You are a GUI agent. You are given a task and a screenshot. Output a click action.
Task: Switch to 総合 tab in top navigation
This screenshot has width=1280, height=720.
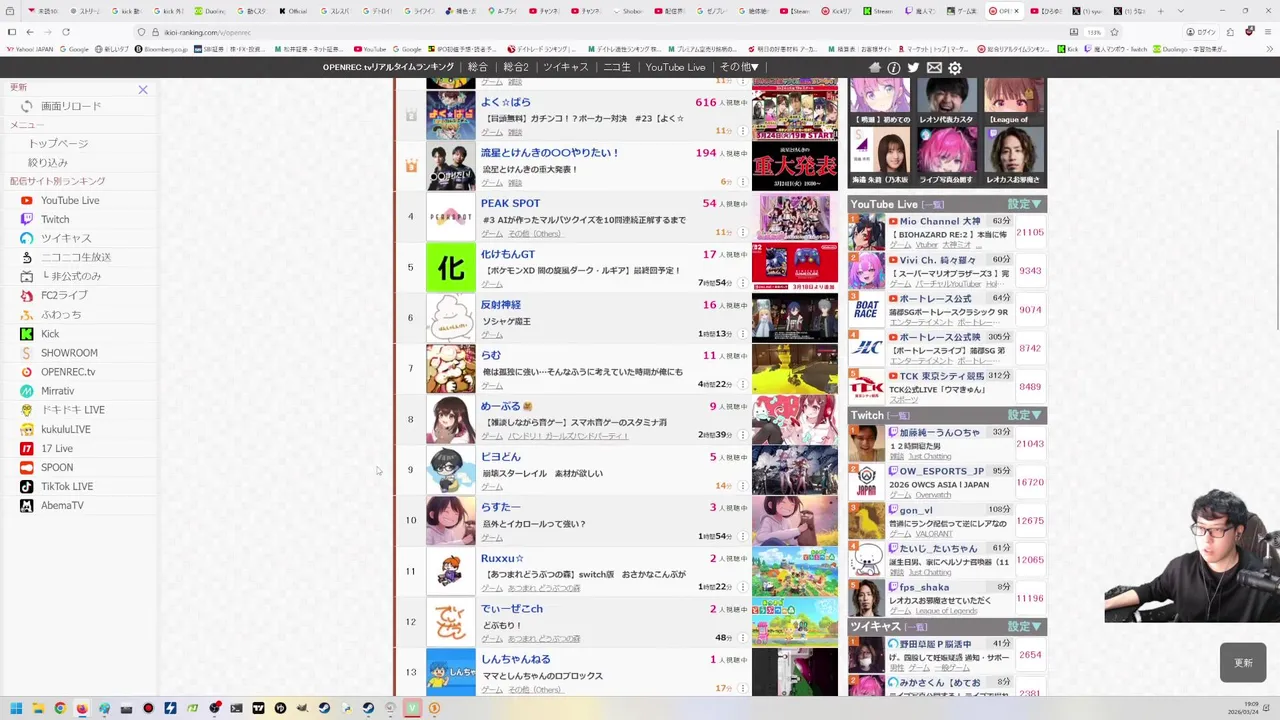tap(478, 67)
